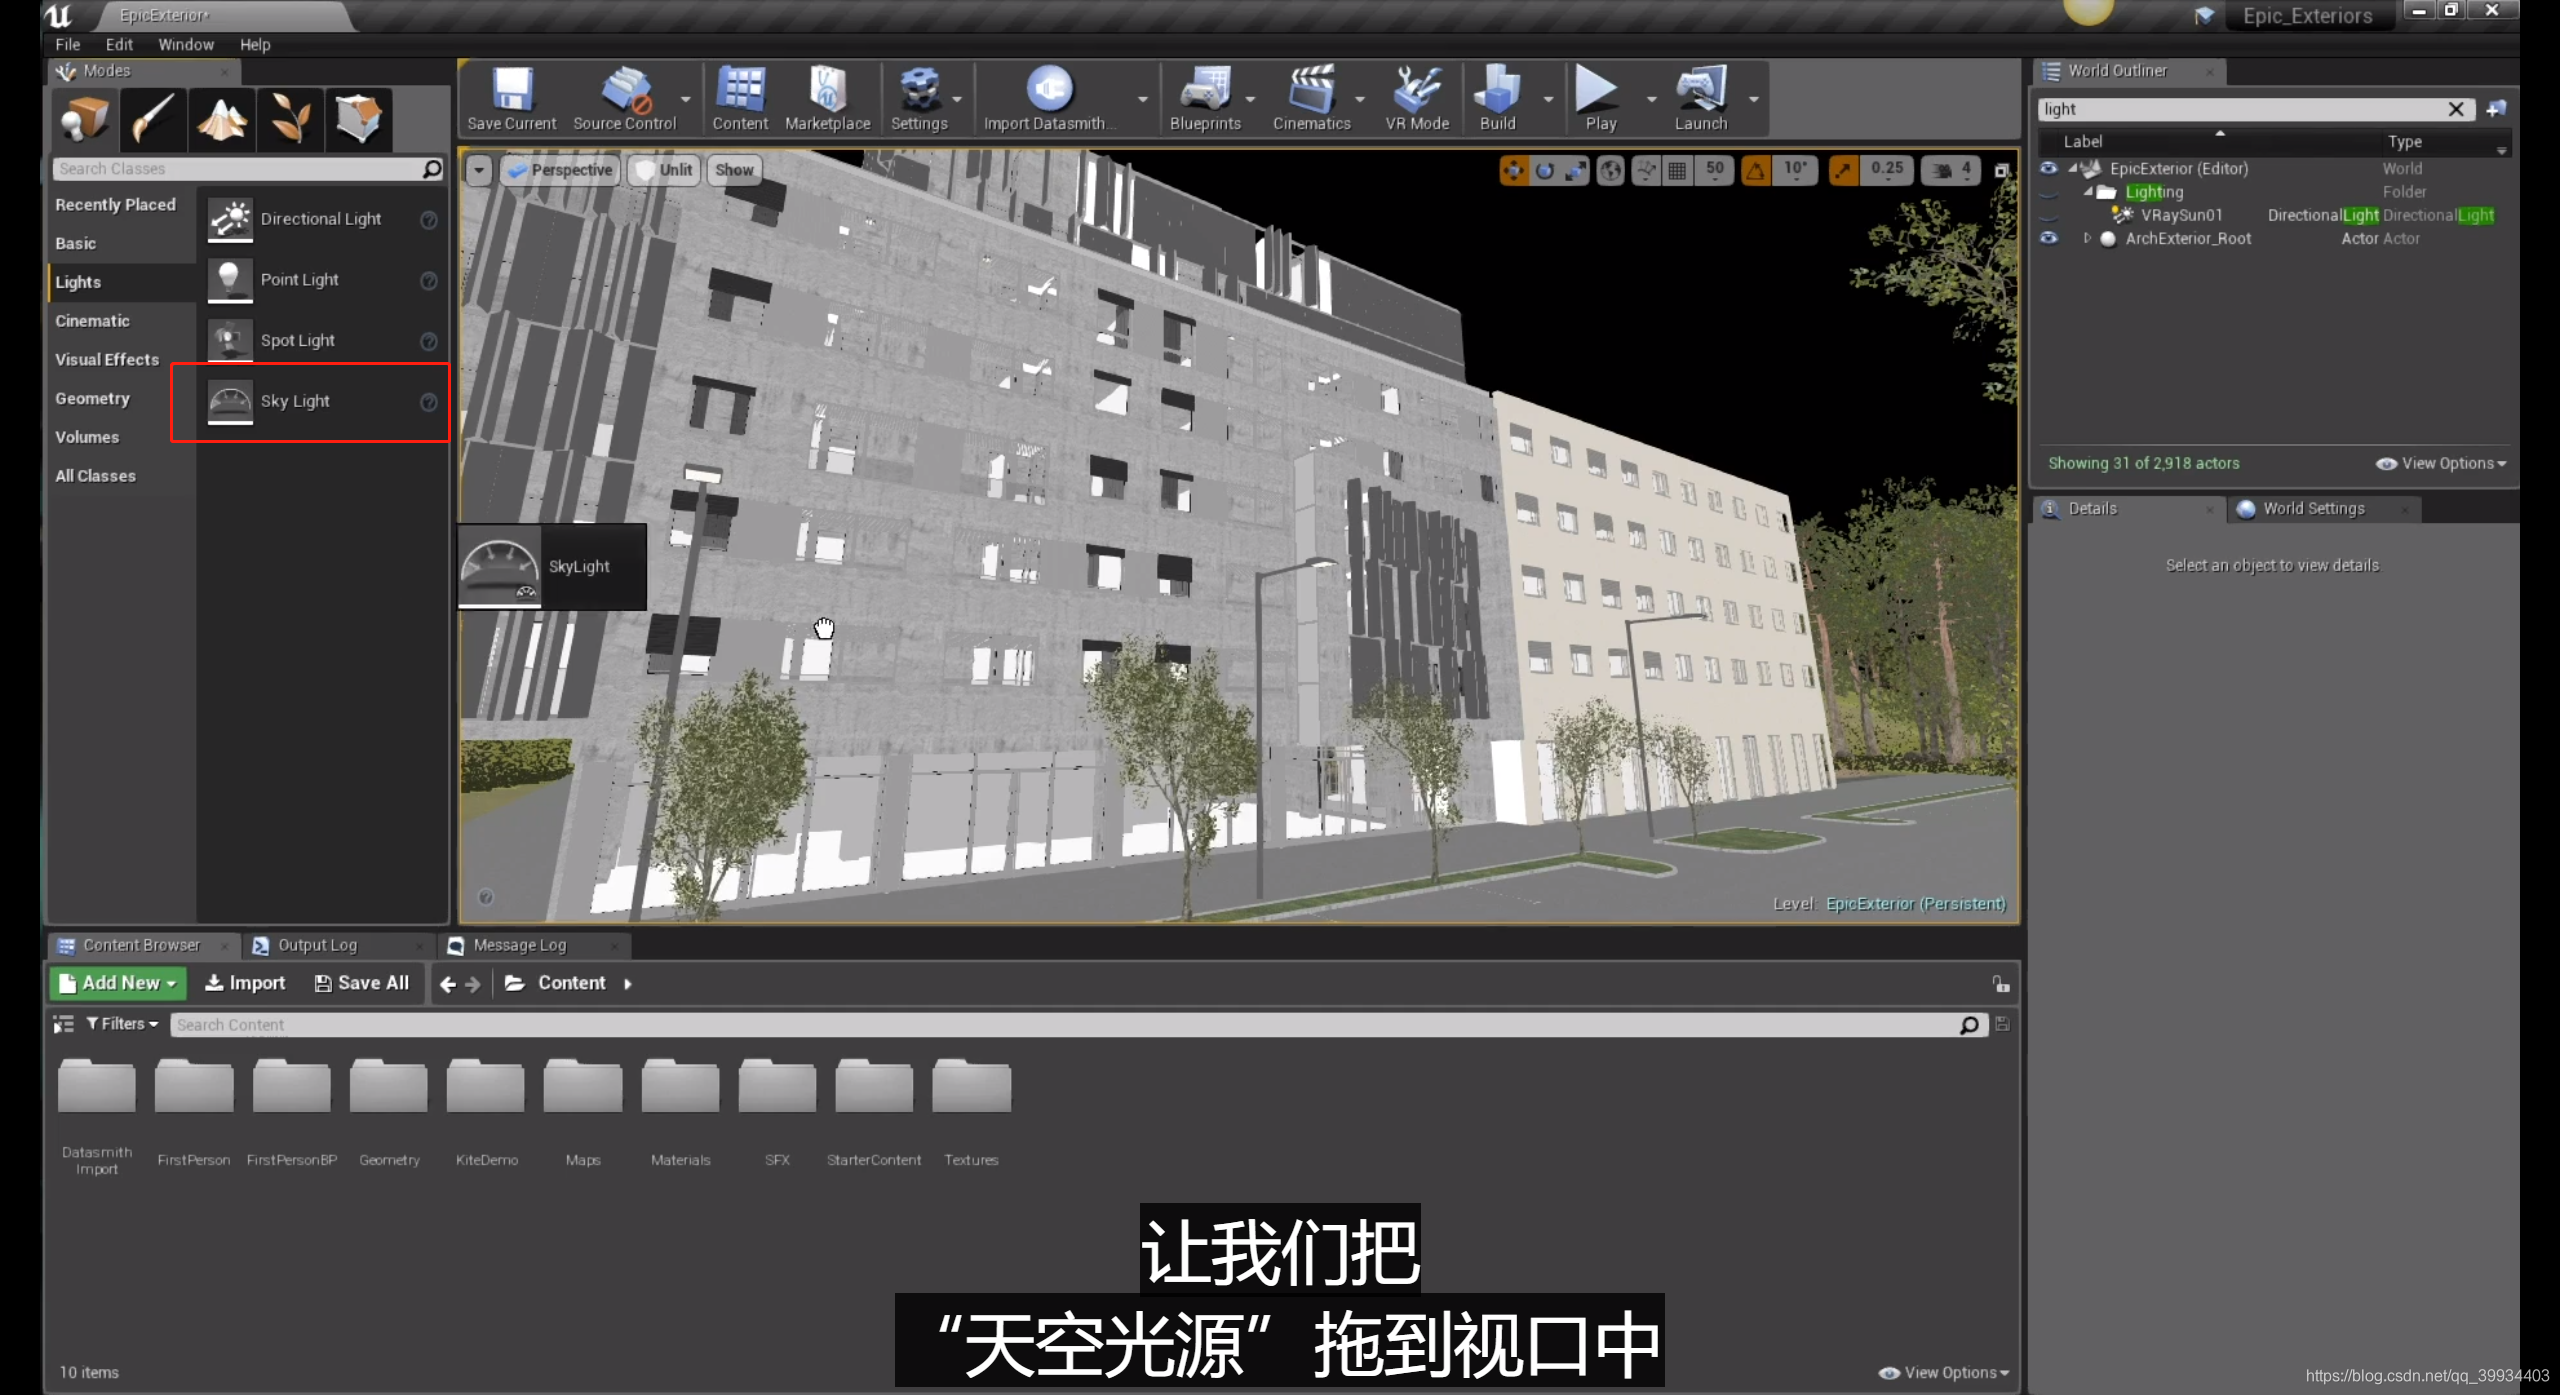Toggle Unlit view mode in the viewport
Viewport: 2560px width, 1395px height.
point(663,170)
